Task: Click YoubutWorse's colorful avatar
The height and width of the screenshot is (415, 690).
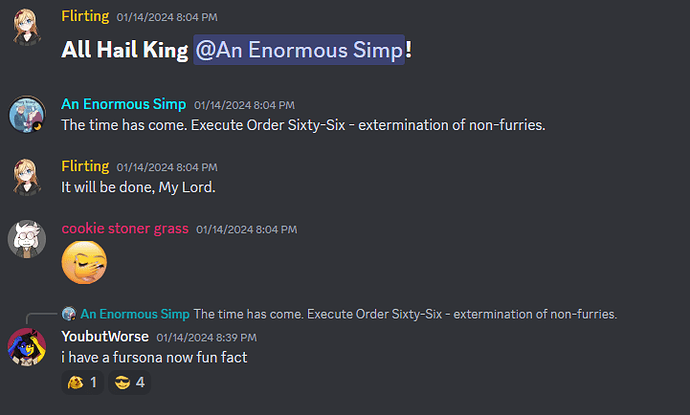Action: click(x=27, y=347)
